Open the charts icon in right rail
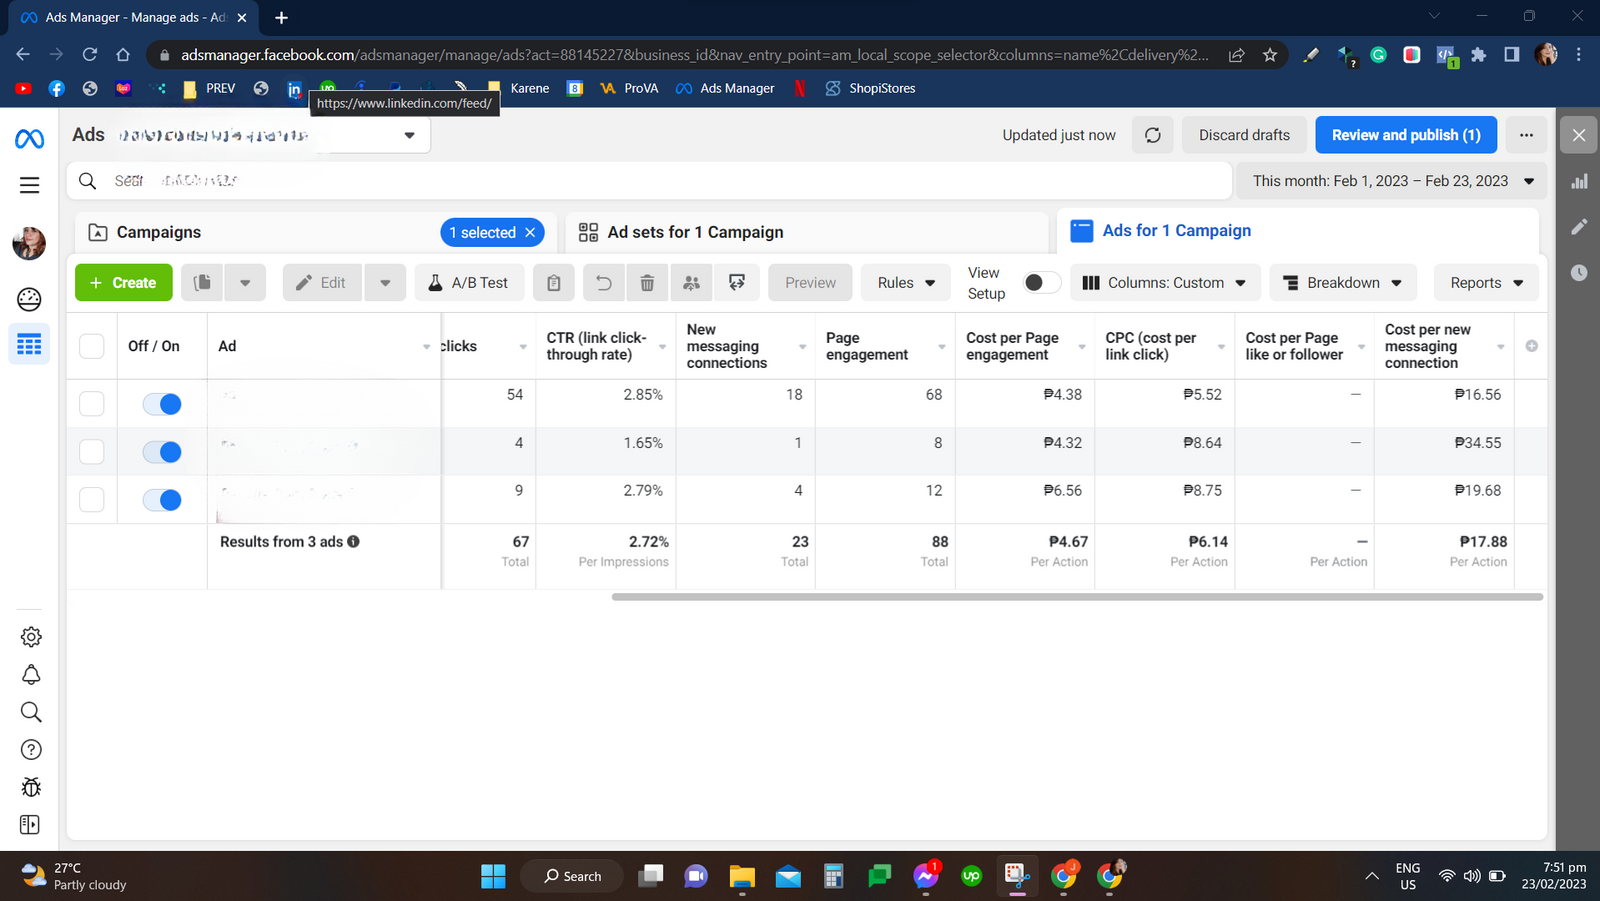Viewport: 1600px width, 901px height. 1579,182
